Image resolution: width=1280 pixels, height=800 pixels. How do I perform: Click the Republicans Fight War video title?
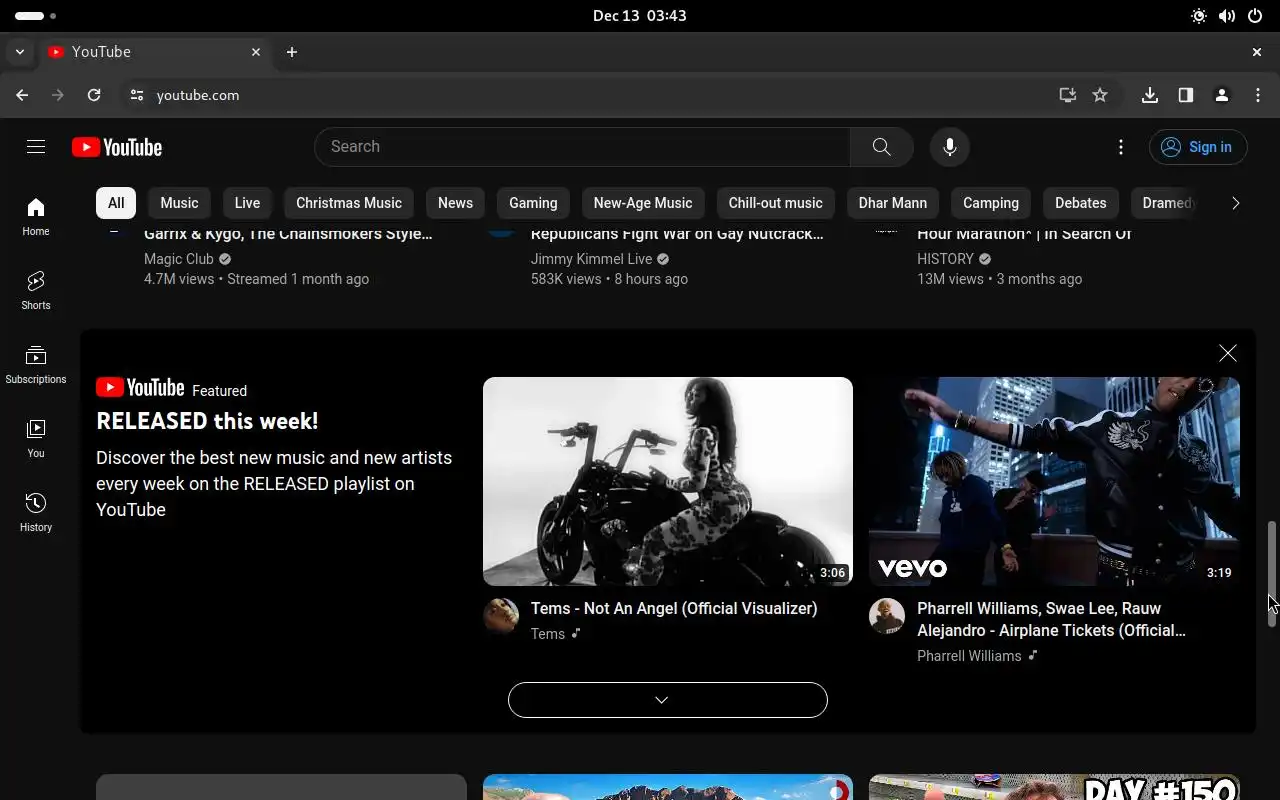tap(677, 234)
